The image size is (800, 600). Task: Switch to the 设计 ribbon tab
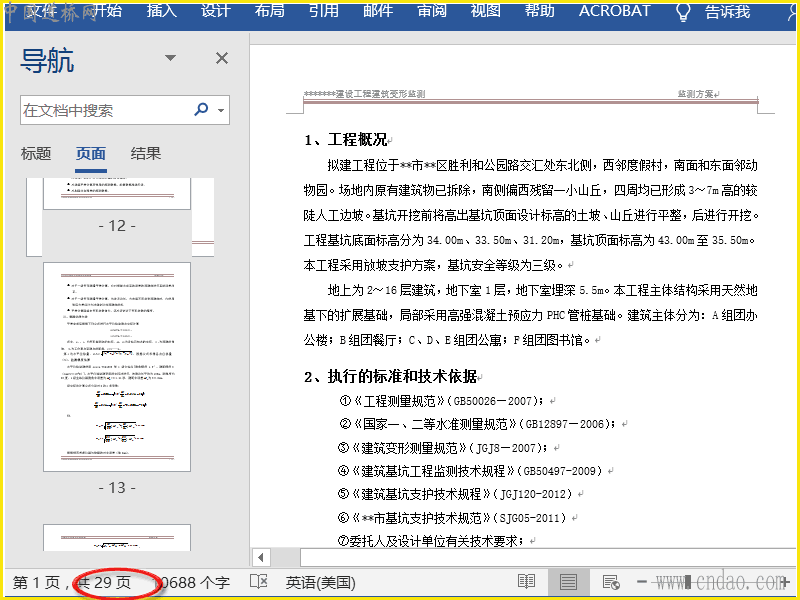[x=215, y=11]
